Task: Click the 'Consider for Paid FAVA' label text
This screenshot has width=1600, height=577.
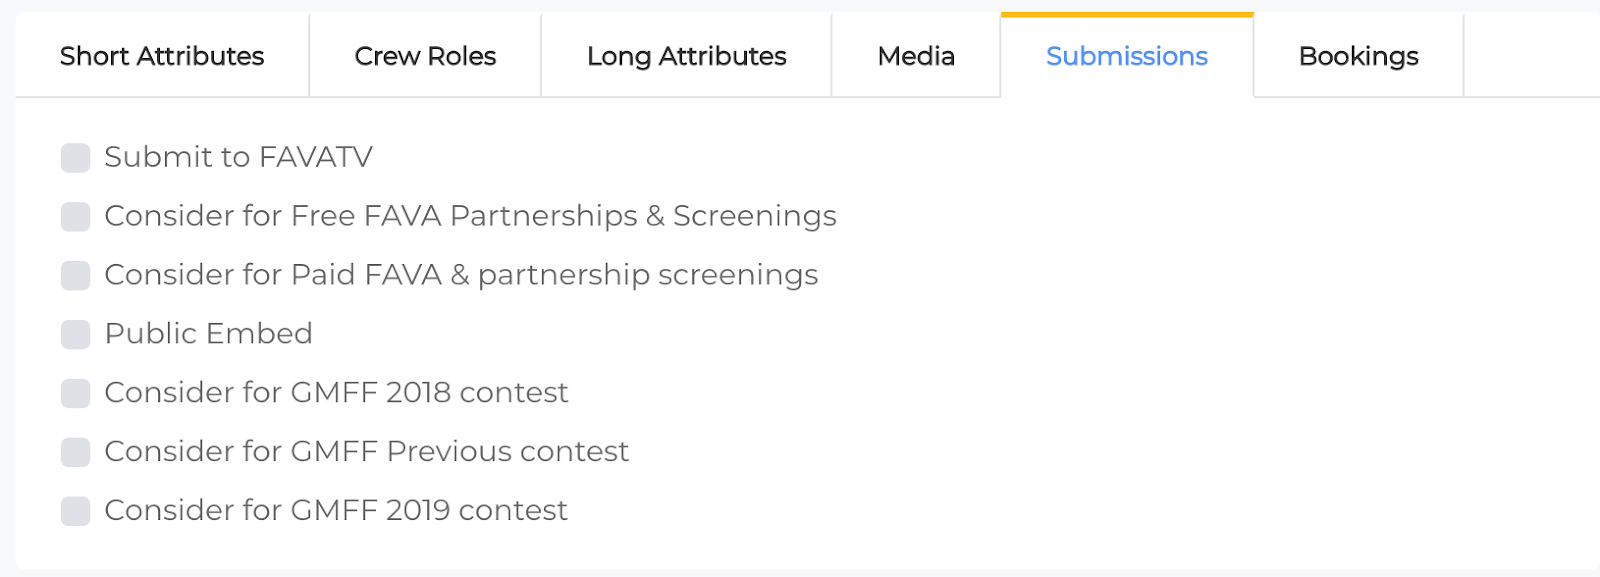Action: (x=461, y=275)
